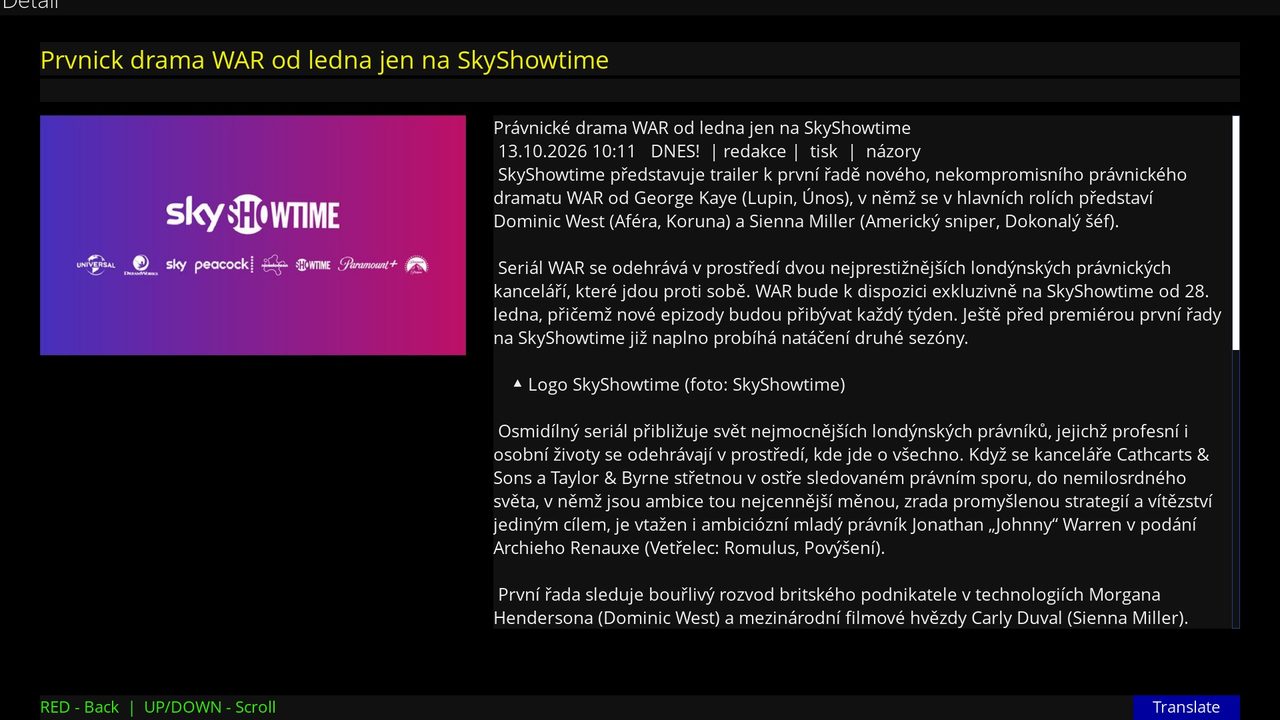Viewport: 1280px width, 720px height.
Task: Click the paragraph starting "Seriál WAR se odehrává"
Action: pyautogui.click(x=858, y=303)
